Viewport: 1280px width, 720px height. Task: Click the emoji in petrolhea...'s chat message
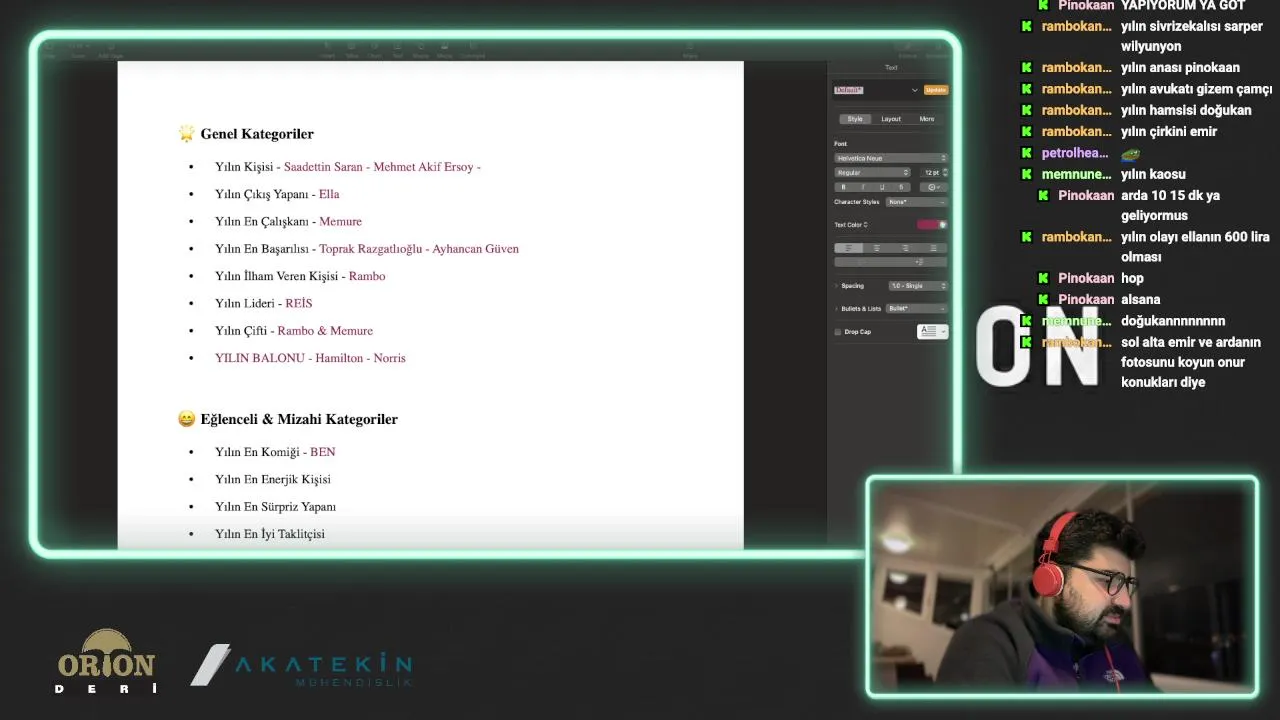tap(1130, 154)
